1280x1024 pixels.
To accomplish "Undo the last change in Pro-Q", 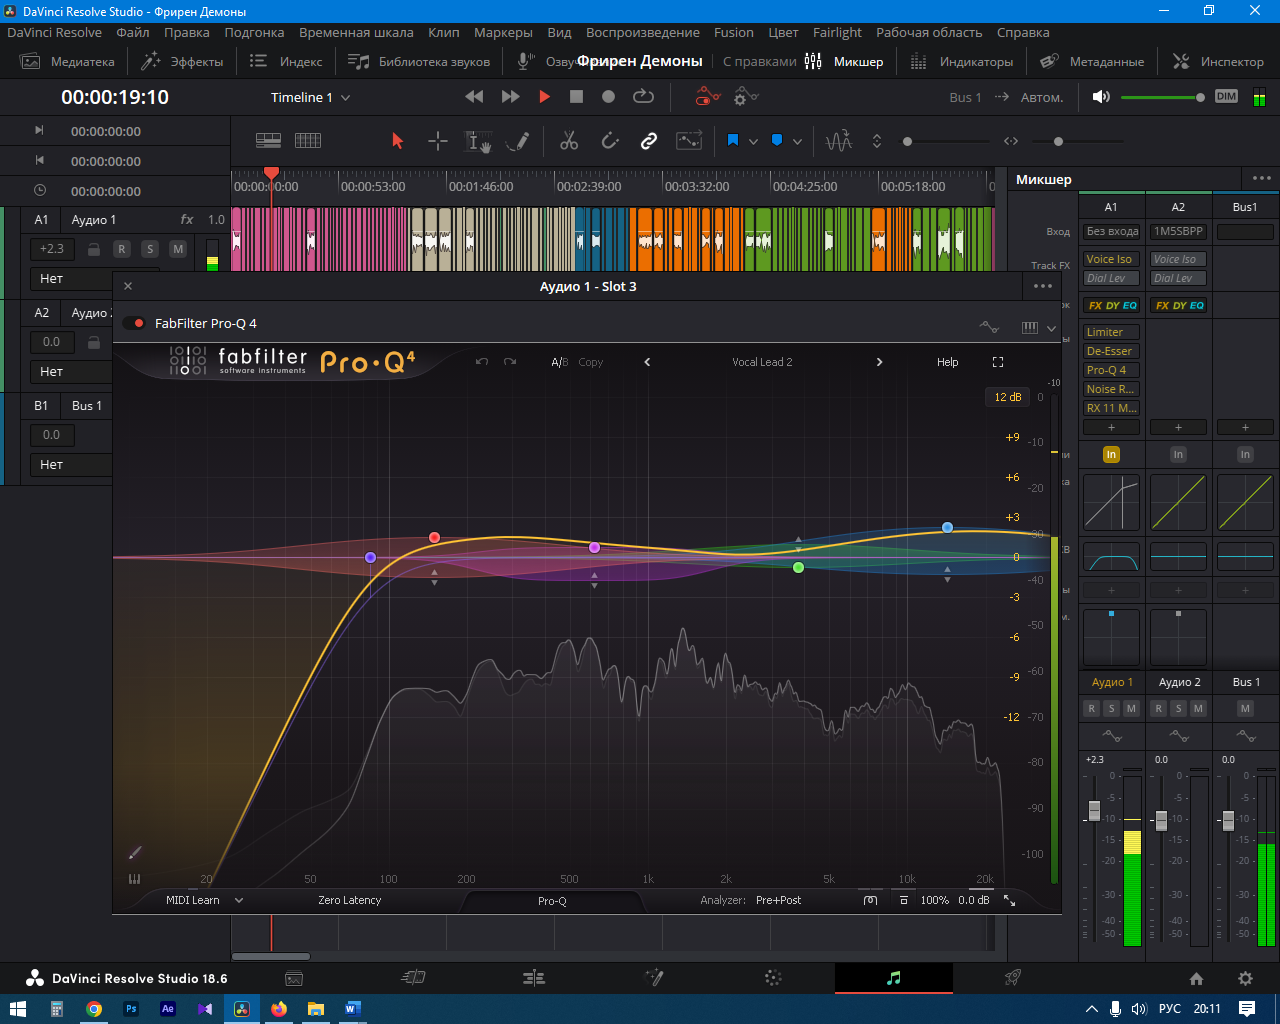I will pos(482,362).
